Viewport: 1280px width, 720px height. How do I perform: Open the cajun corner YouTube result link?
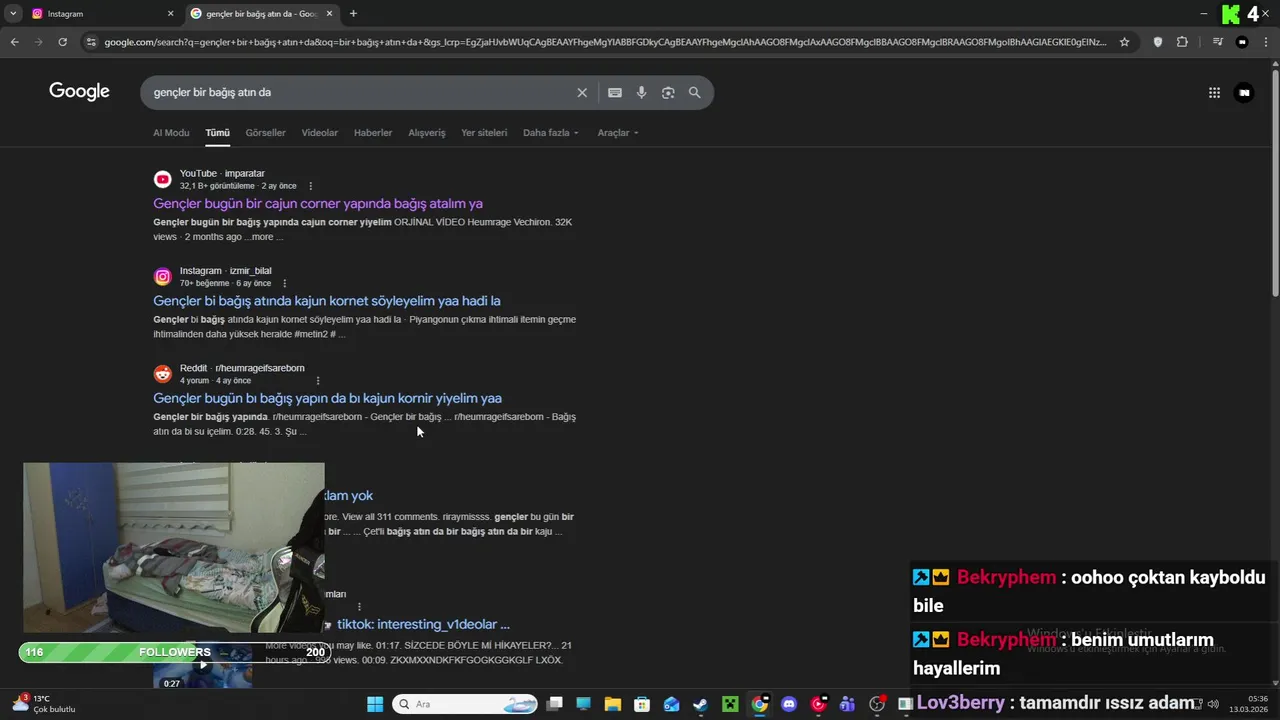click(x=318, y=204)
